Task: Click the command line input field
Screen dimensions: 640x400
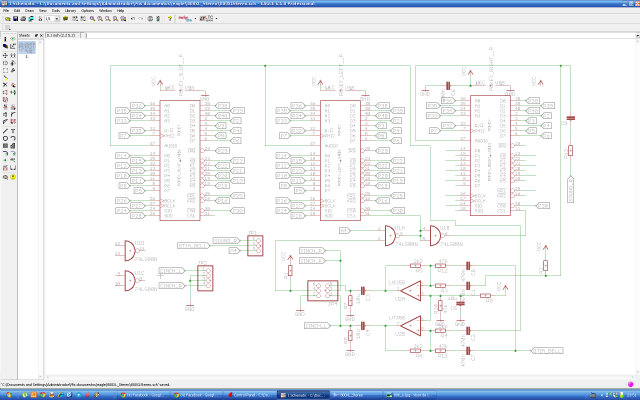Action: click(x=359, y=36)
